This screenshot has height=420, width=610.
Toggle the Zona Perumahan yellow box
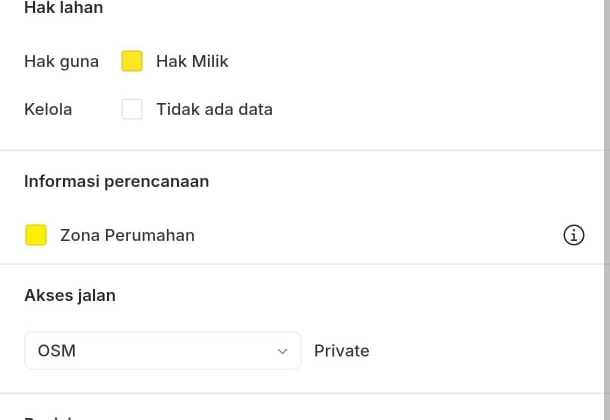point(36,235)
